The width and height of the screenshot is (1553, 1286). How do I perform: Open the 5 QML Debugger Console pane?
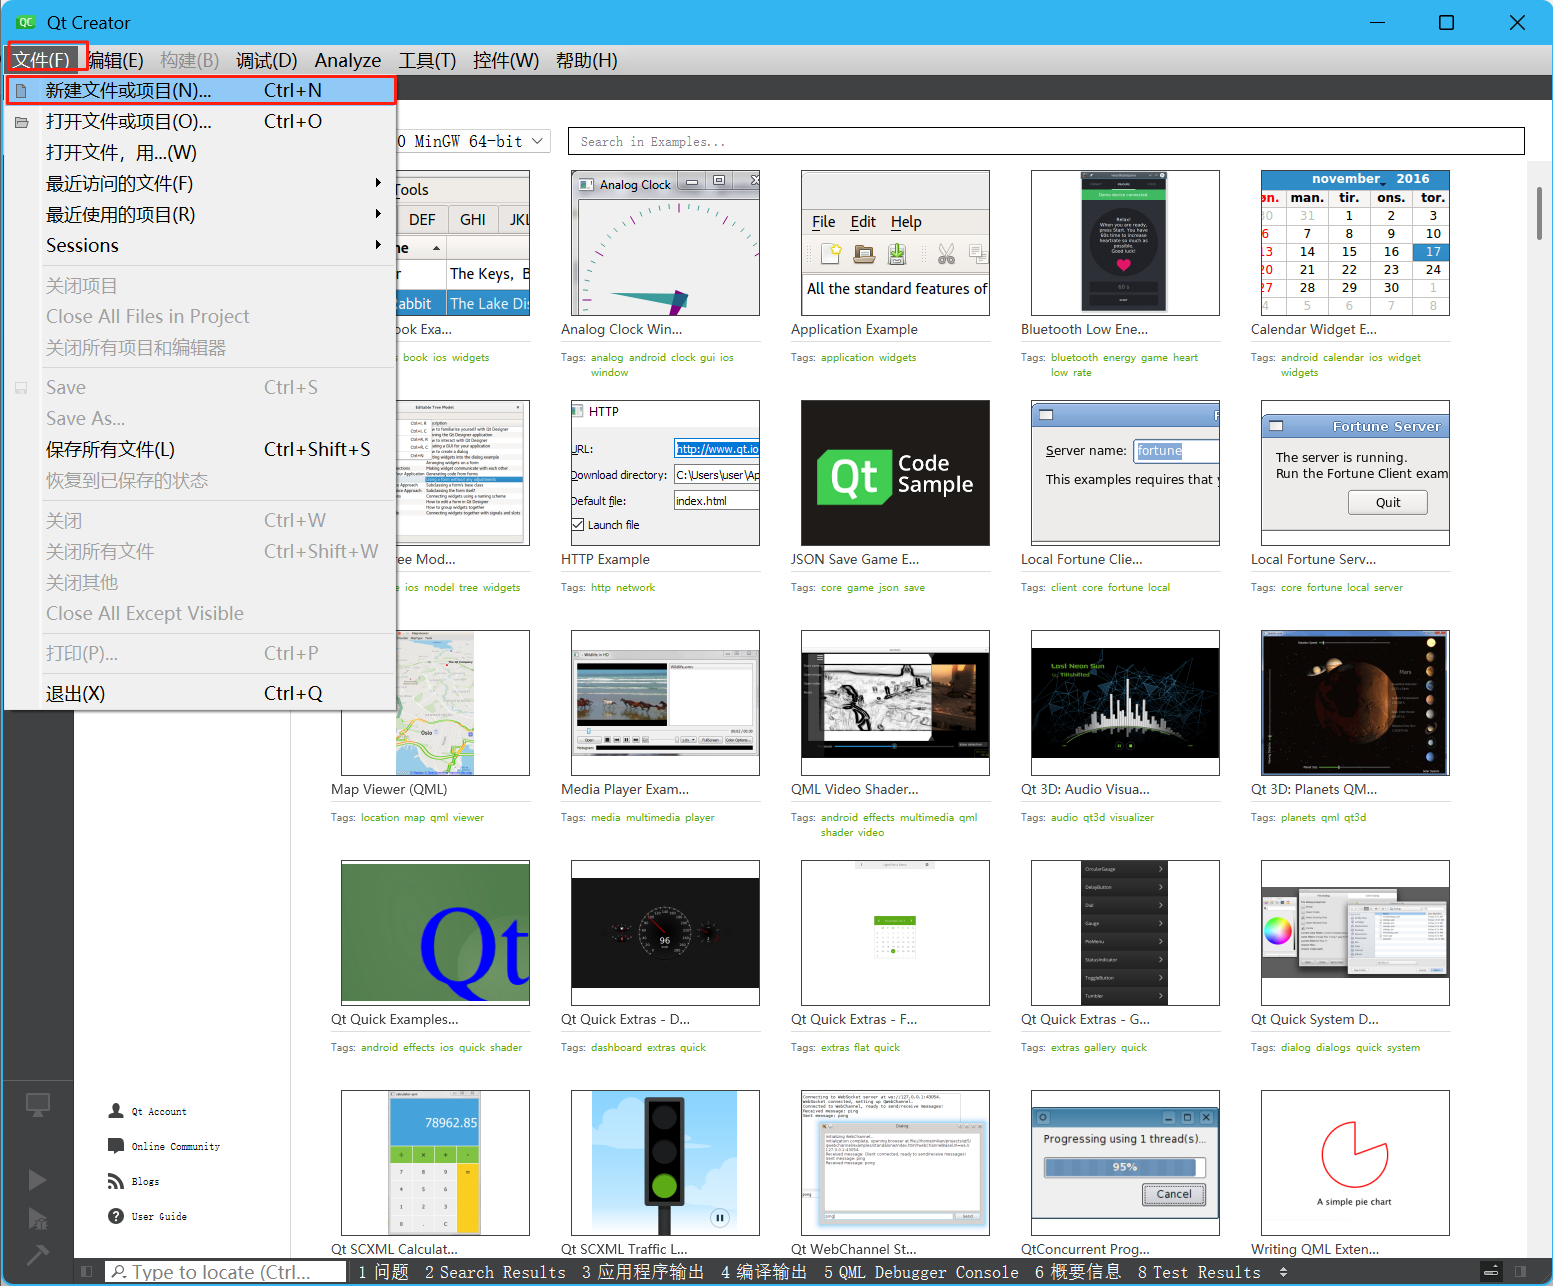coord(921,1272)
